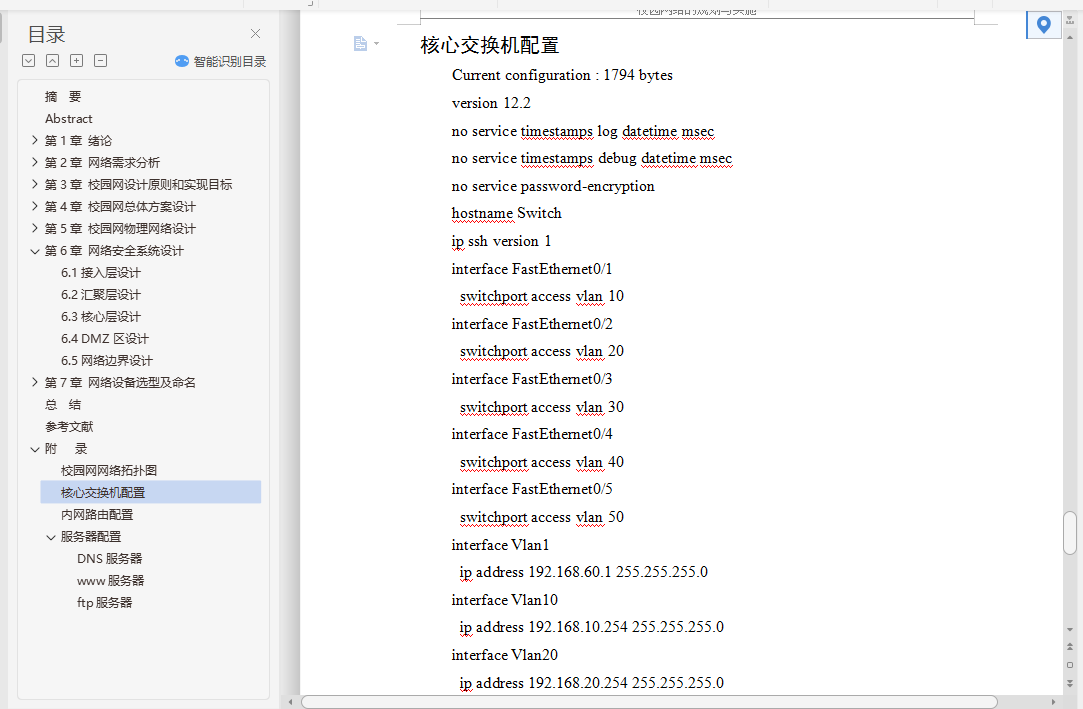
Task: Click the line 'ip ssh version 1'
Action: point(501,241)
